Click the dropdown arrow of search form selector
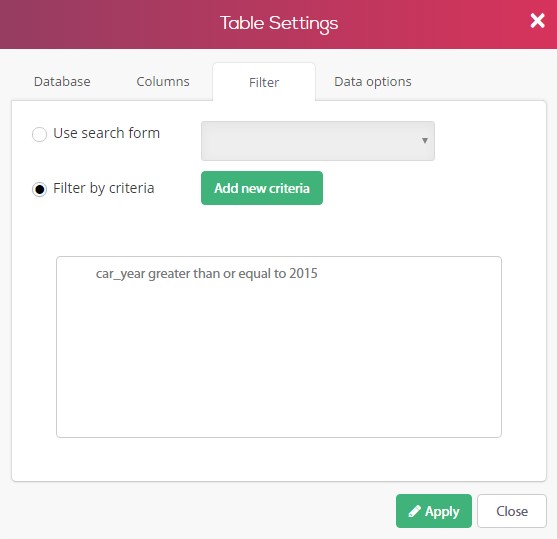The height and width of the screenshot is (539, 557). [424, 140]
